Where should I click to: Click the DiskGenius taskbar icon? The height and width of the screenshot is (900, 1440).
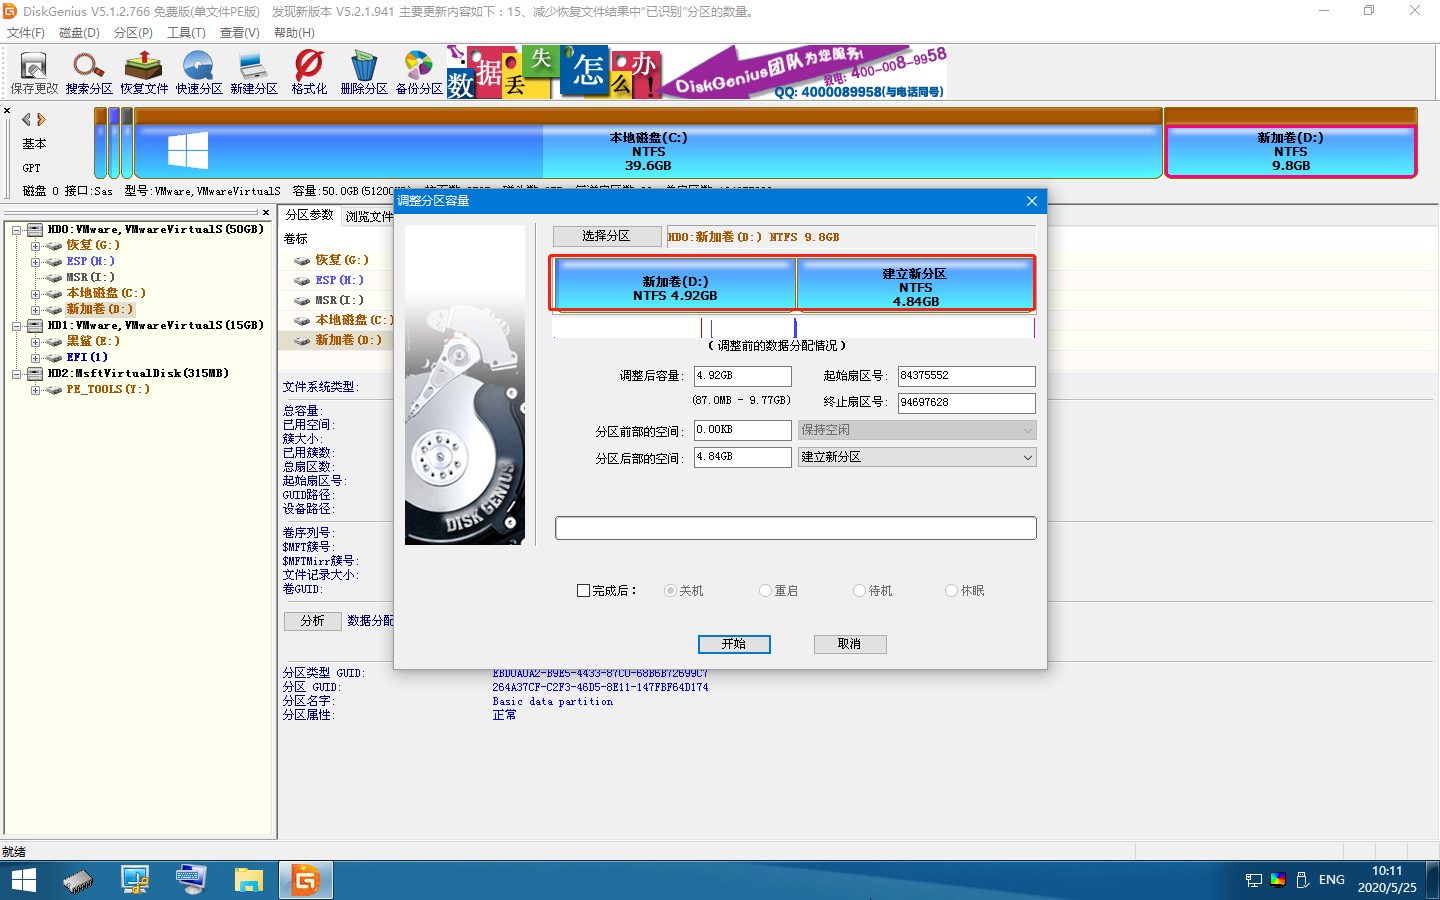click(x=305, y=881)
